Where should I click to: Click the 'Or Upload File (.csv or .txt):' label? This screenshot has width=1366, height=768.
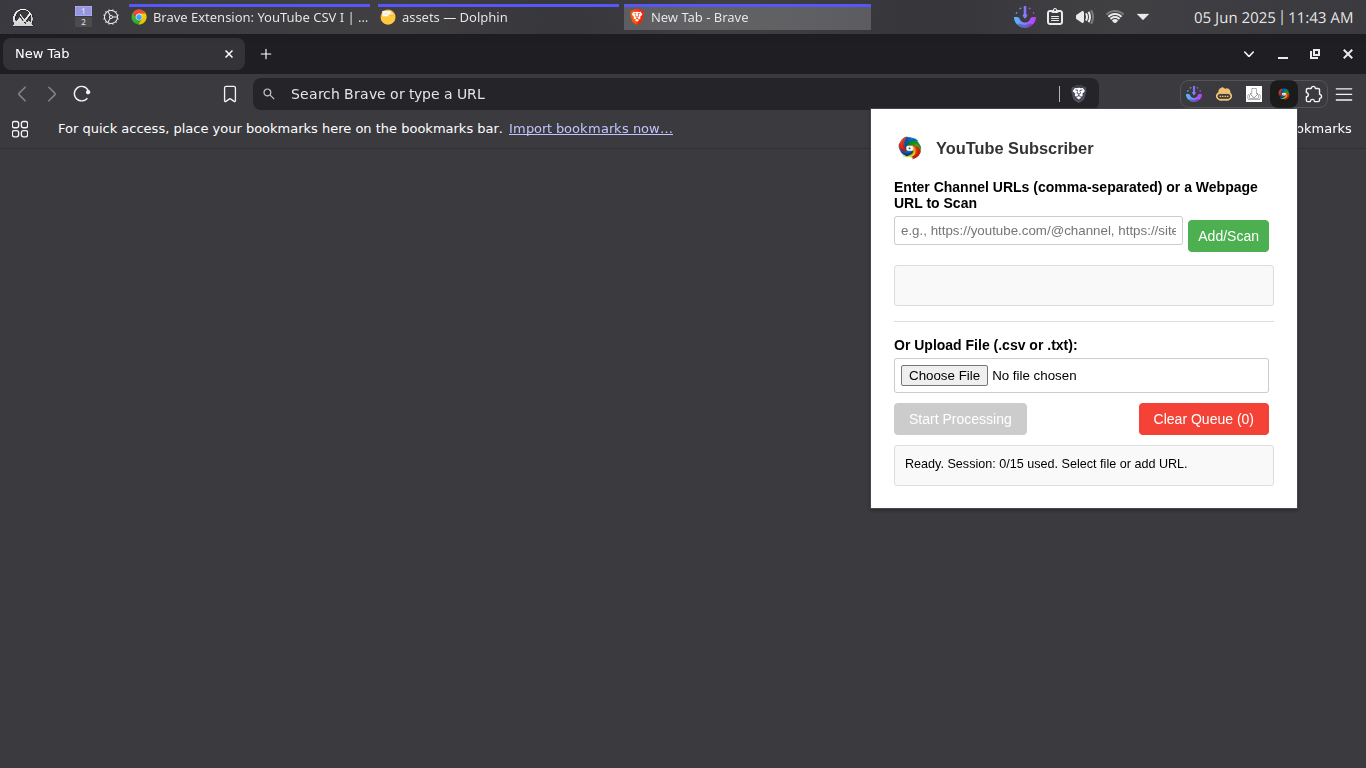point(986,345)
